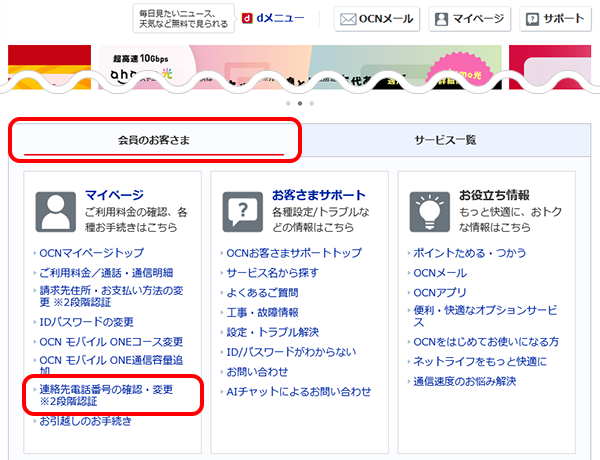Image resolution: width=600 pixels, height=460 pixels.
Task: Click the 毎日見たいニュース tooltip text
Action: click(184, 18)
